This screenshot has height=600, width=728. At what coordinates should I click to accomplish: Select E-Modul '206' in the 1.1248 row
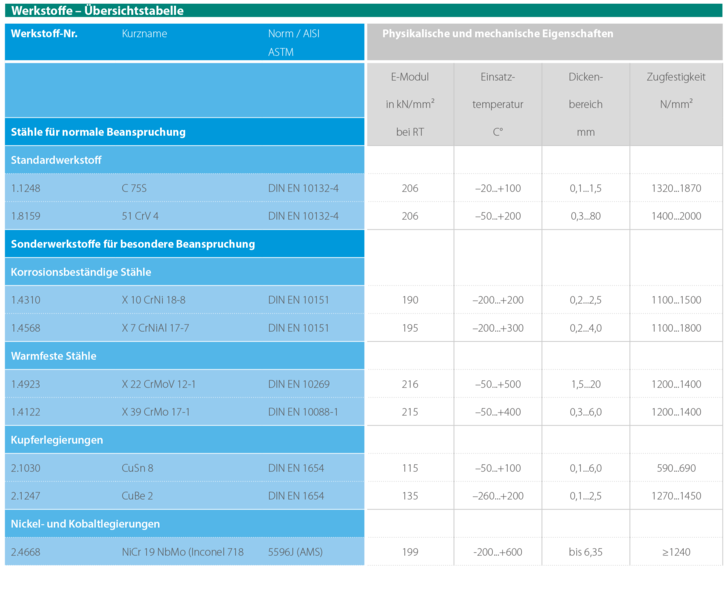[410, 188]
